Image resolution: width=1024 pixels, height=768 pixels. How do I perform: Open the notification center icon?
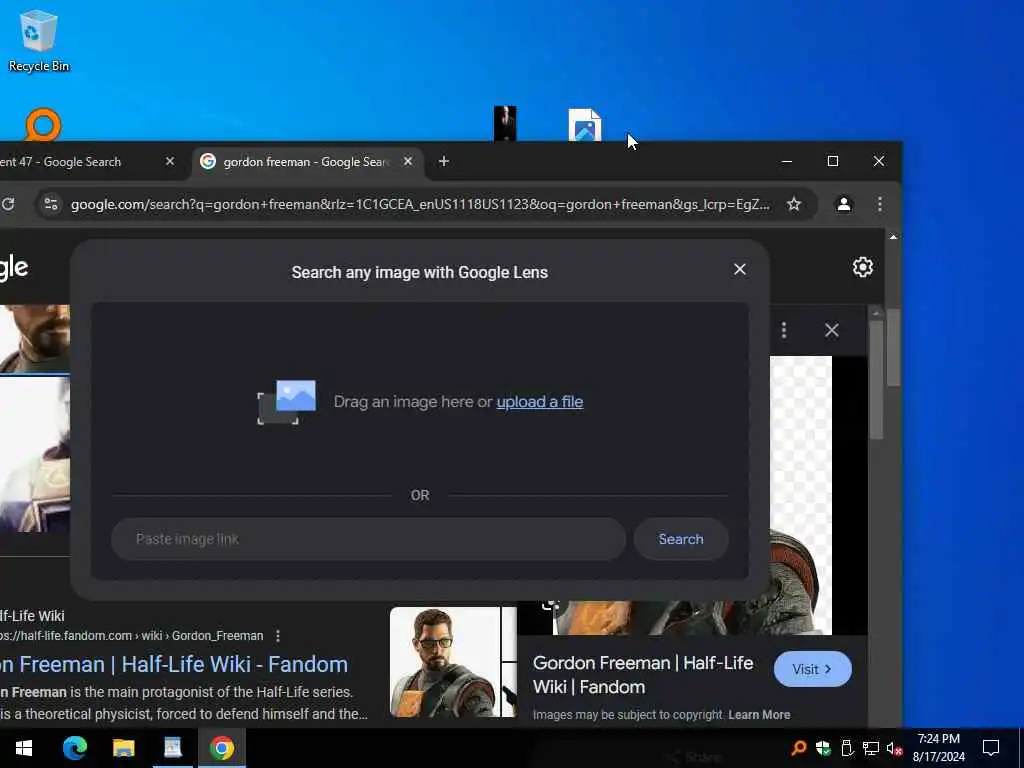[x=991, y=748]
